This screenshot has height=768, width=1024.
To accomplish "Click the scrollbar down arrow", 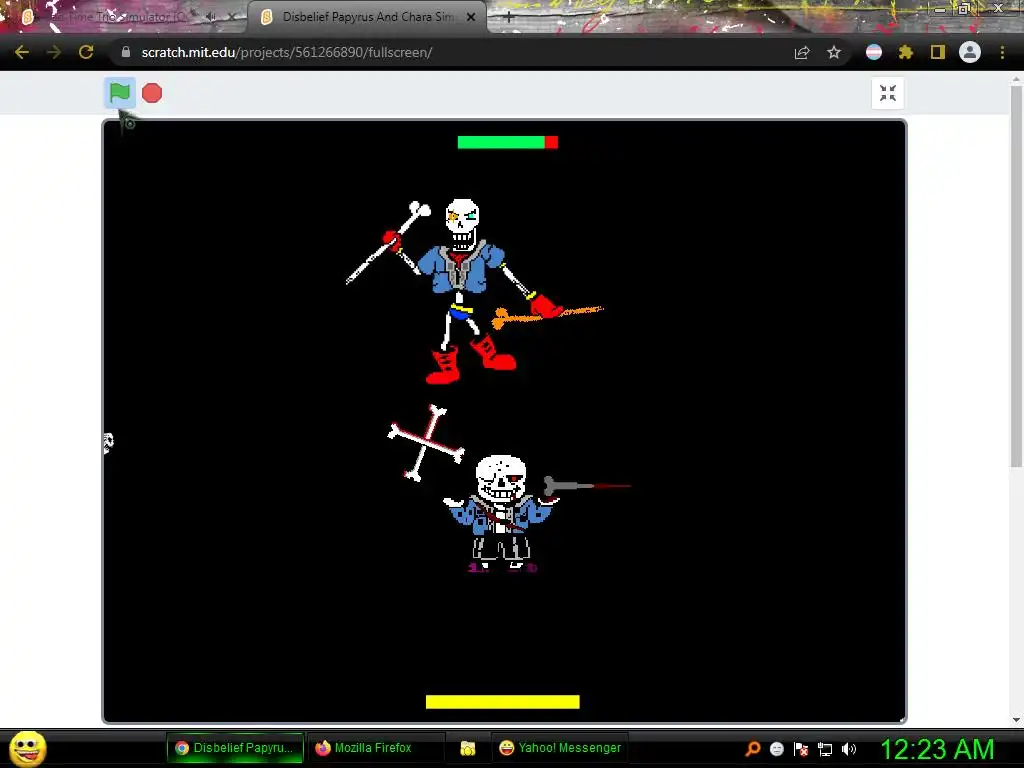I will point(1016,720).
